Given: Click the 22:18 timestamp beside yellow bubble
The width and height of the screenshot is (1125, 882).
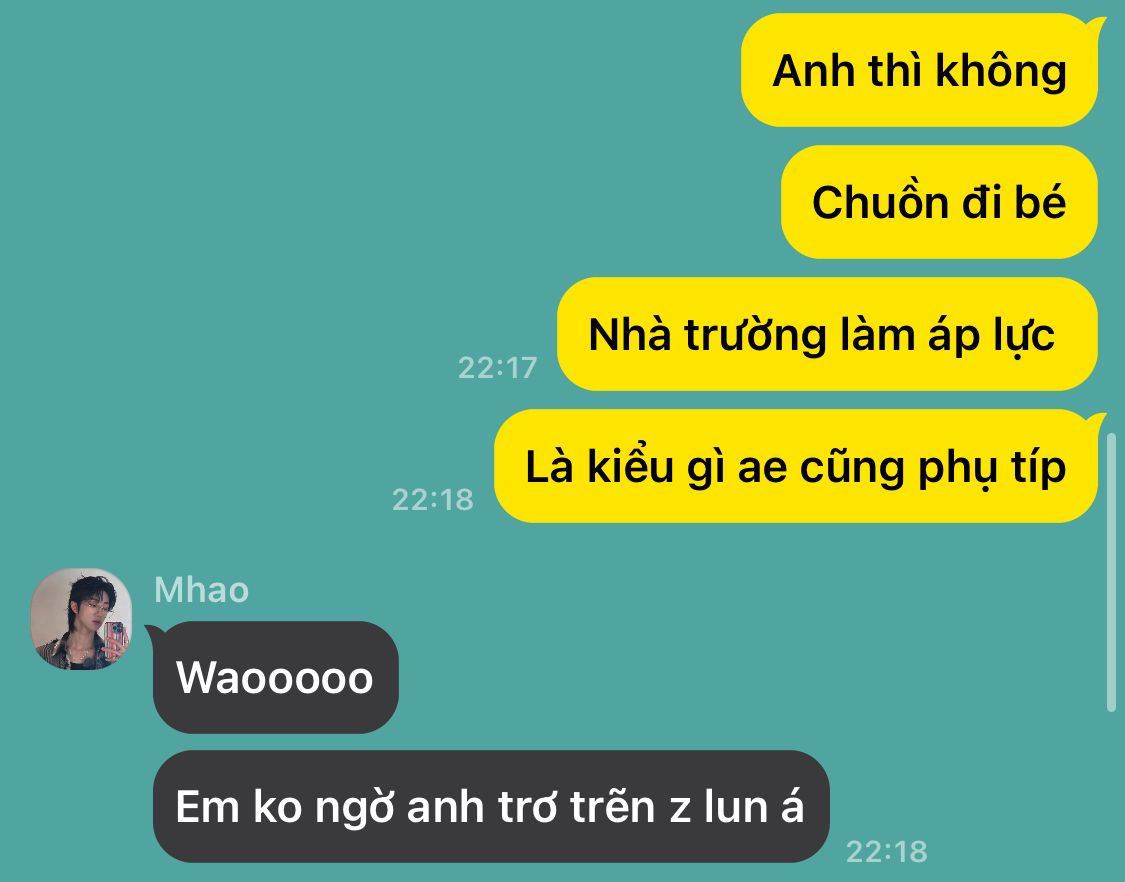Looking at the screenshot, I should coord(433,499).
